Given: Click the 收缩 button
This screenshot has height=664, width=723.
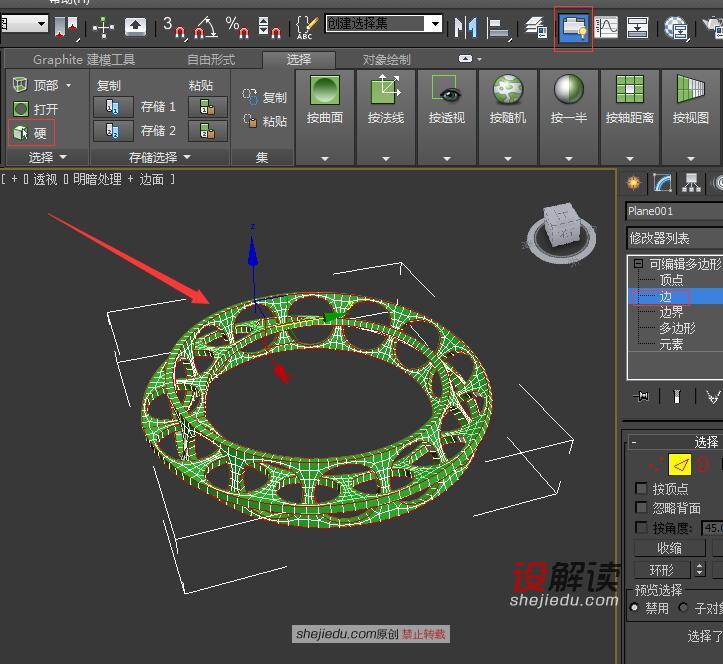Looking at the screenshot, I should (x=670, y=548).
